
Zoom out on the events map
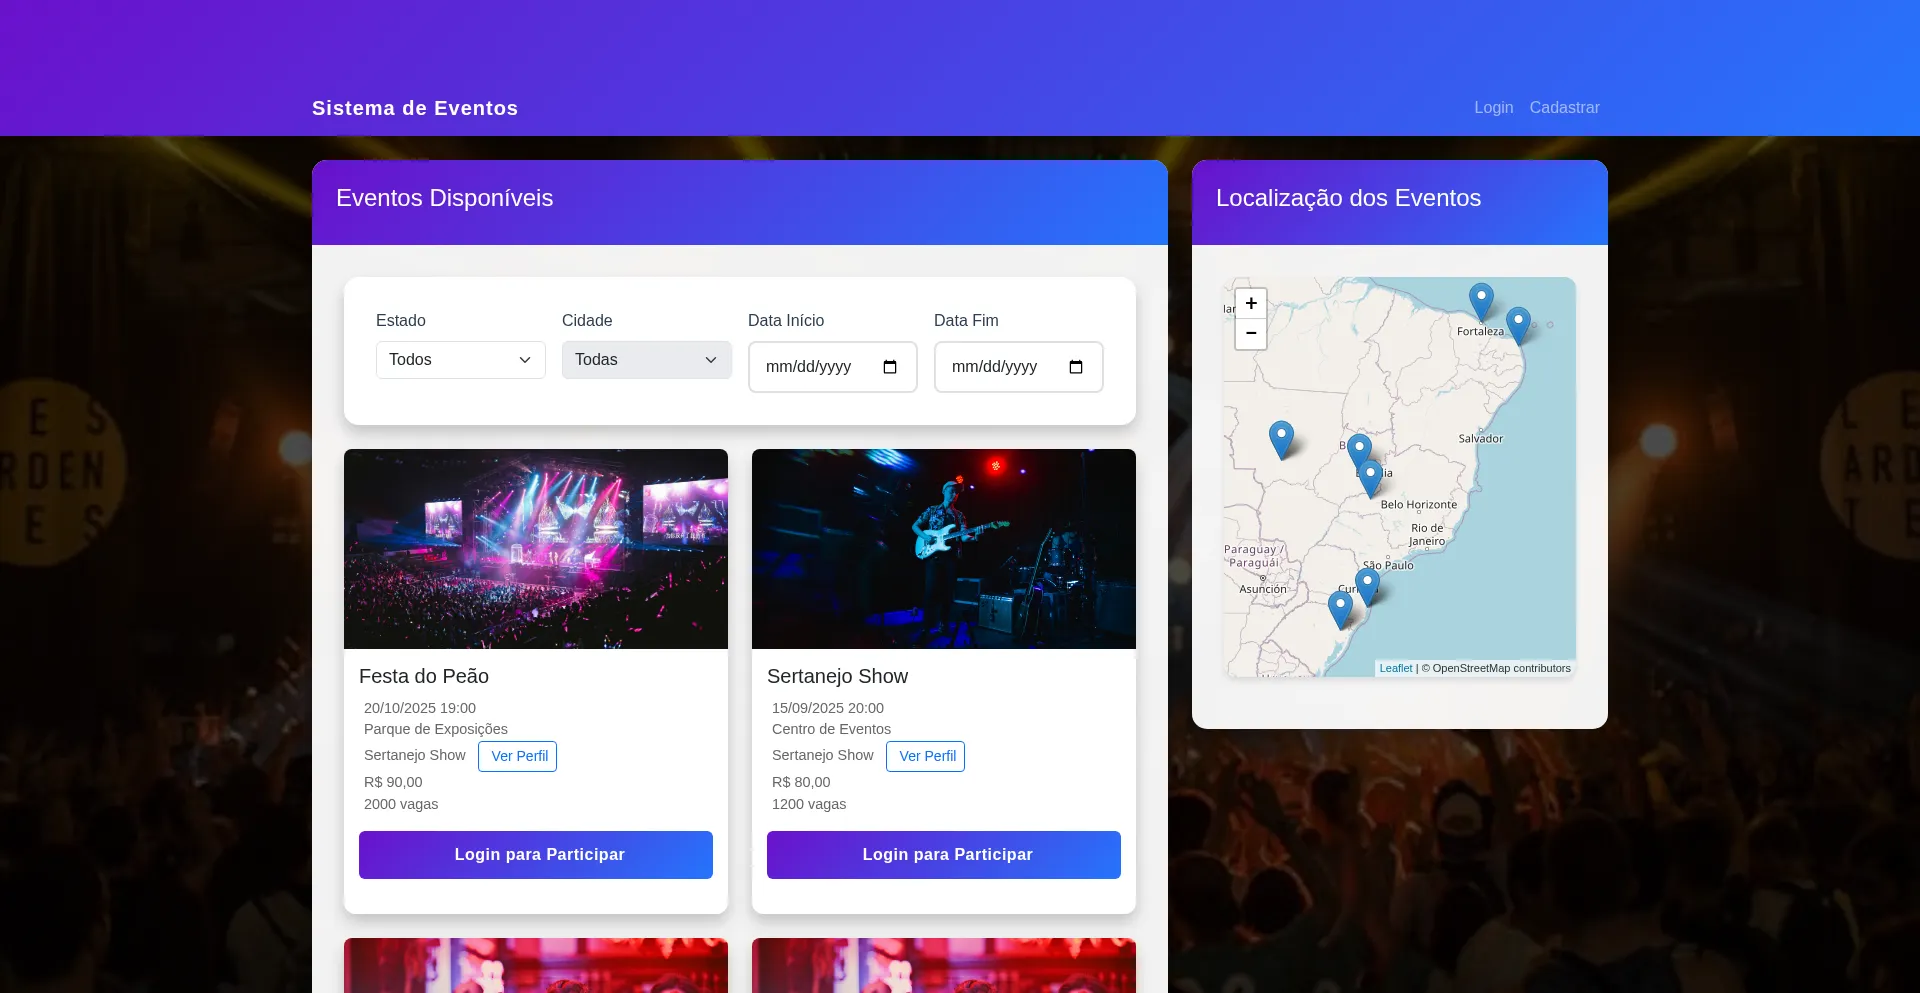point(1251,334)
